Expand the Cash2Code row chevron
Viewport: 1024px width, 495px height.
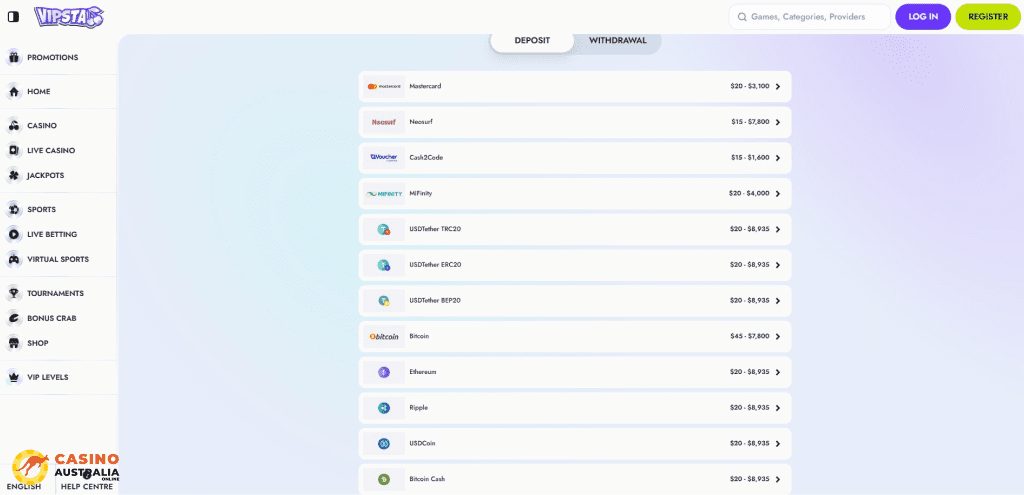pyautogui.click(x=778, y=157)
